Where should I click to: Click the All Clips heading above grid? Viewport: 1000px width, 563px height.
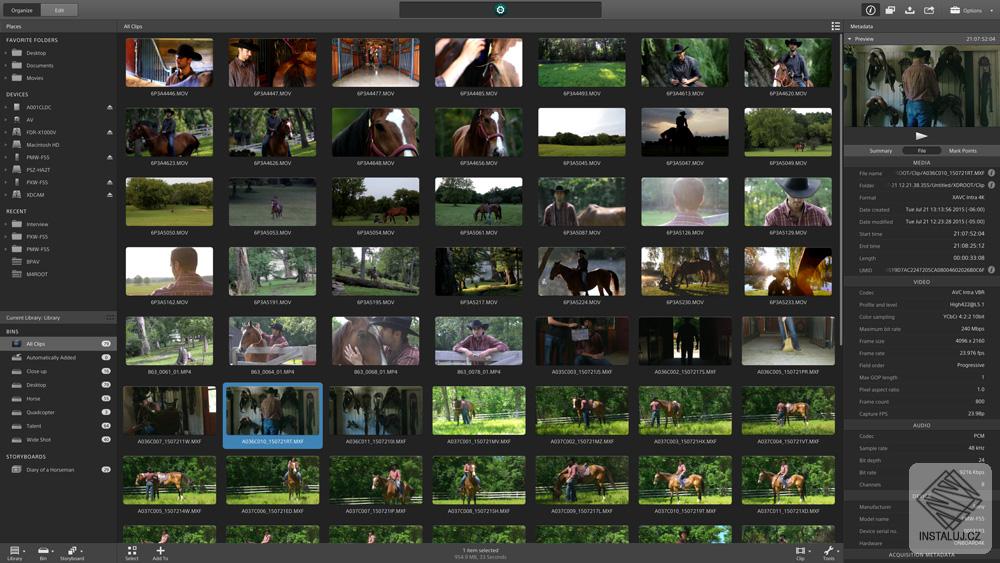coord(133,26)
